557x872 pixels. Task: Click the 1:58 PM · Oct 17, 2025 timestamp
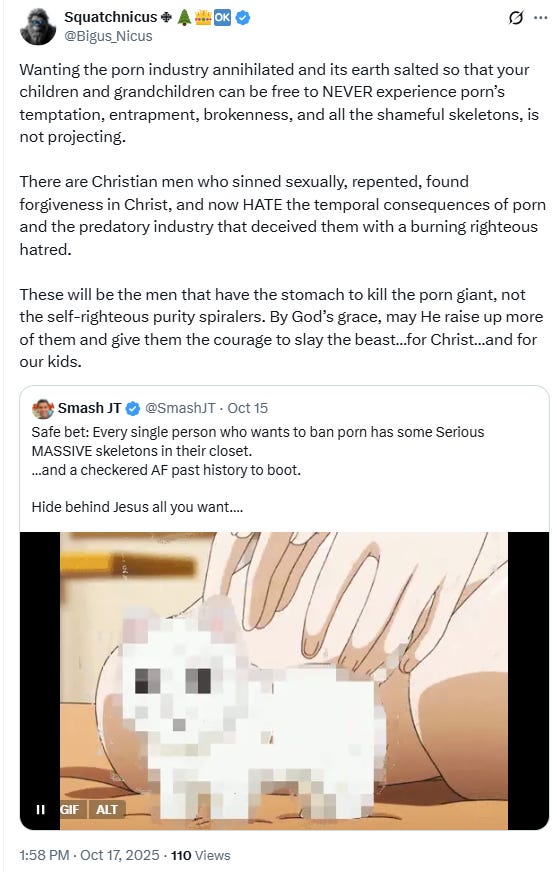point(89,855)
